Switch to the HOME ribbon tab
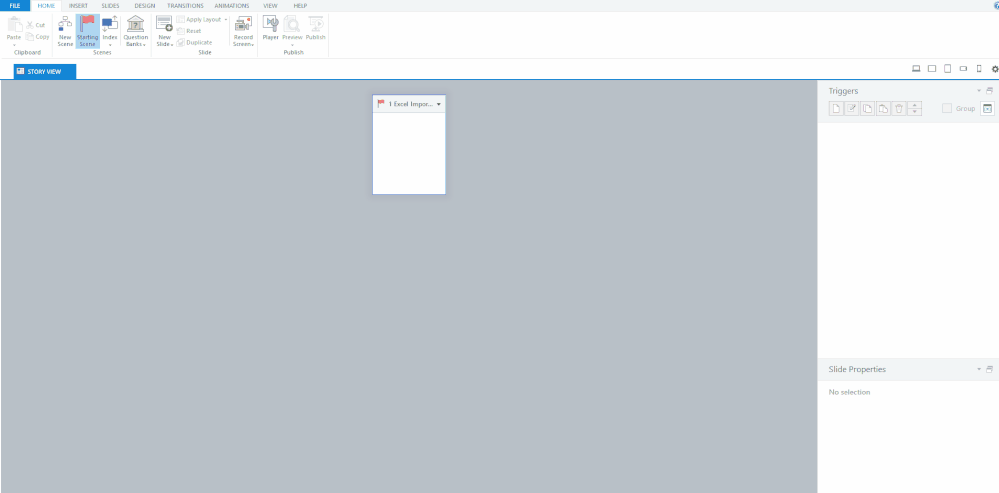This screenshot has height=493, width=999. tap(46, 6)
